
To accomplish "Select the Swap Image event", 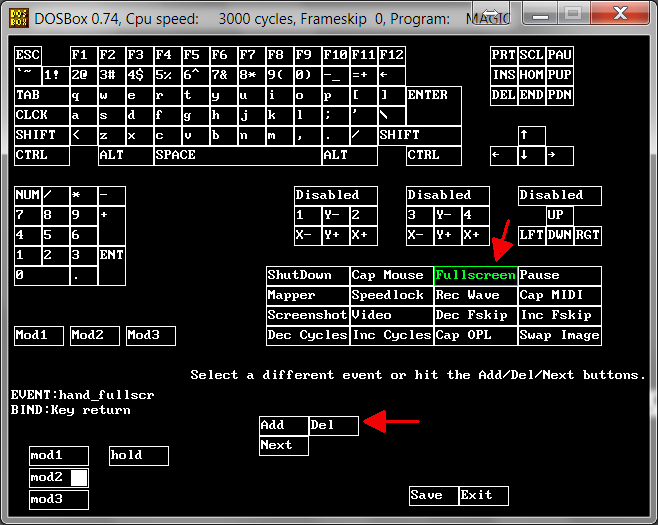I will click(560, 336).
